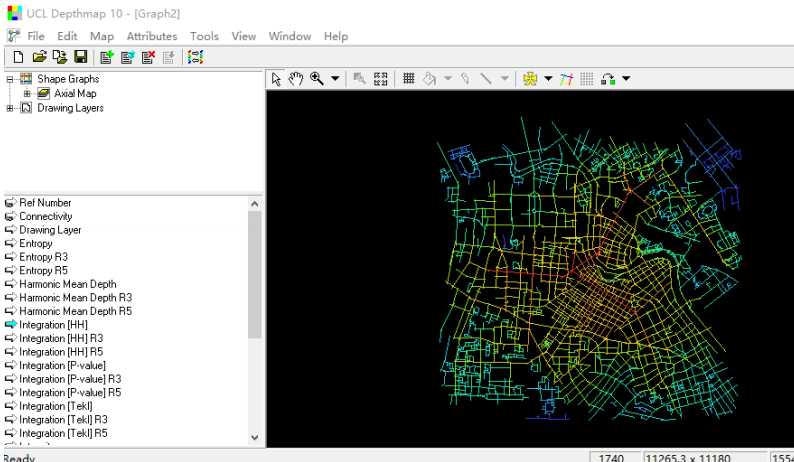The width and height of the screenshot is (794, 462).
Task: Click the attribute list scroll up arrow
Action: (255, 204)
